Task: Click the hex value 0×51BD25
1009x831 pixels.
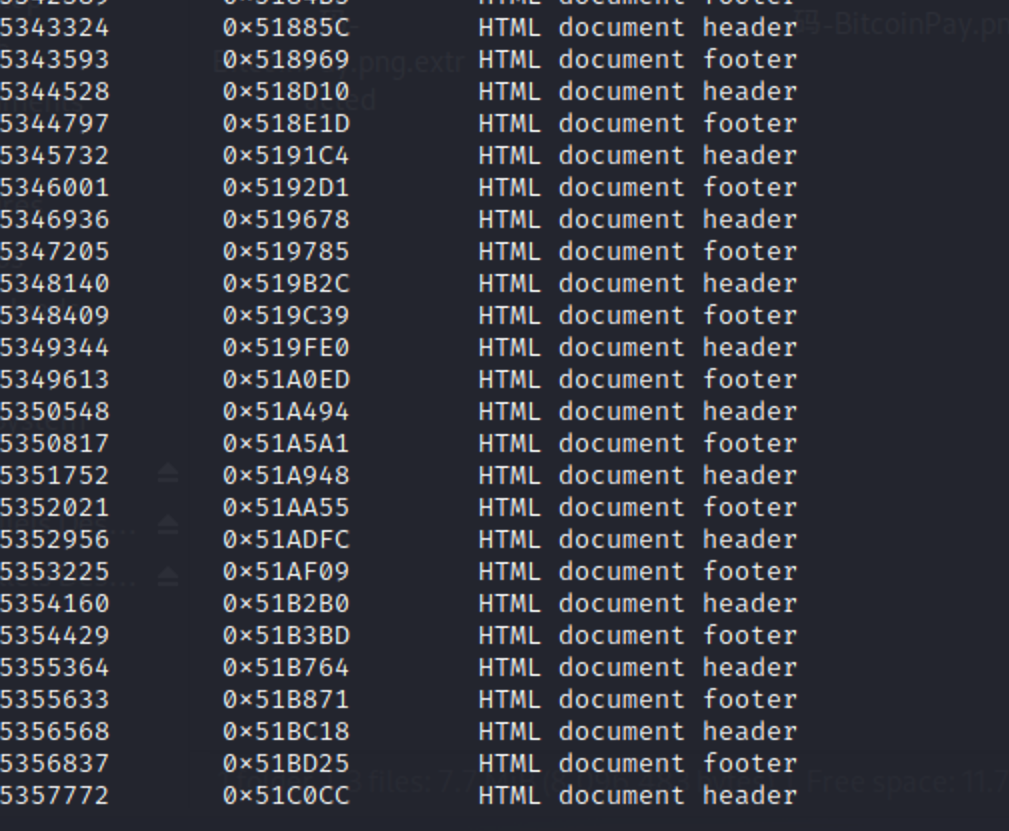Action: pyautogui.click(x=285, y=763)
